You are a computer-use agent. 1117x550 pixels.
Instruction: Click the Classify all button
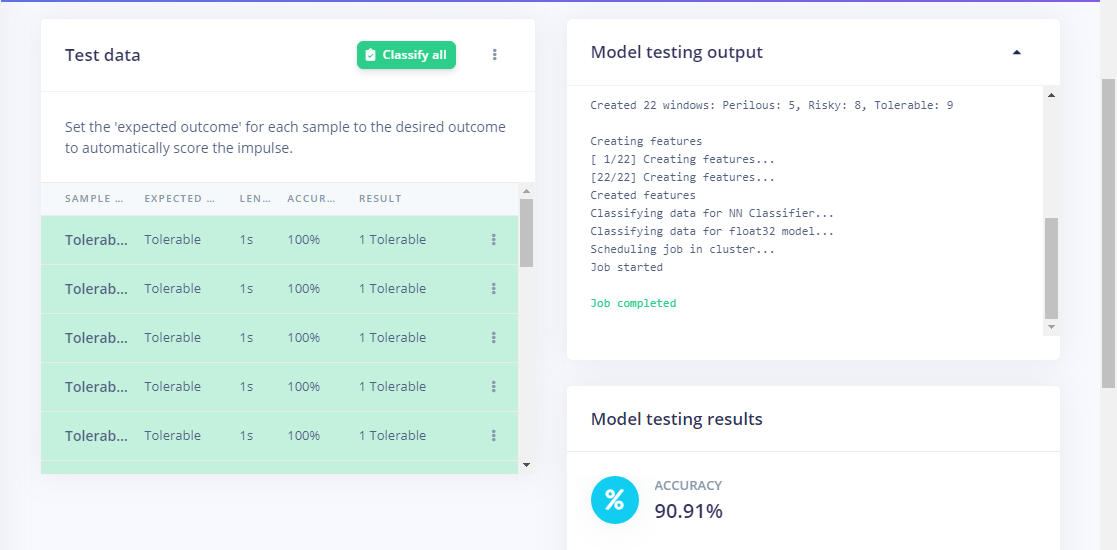[x=406, y=55]
